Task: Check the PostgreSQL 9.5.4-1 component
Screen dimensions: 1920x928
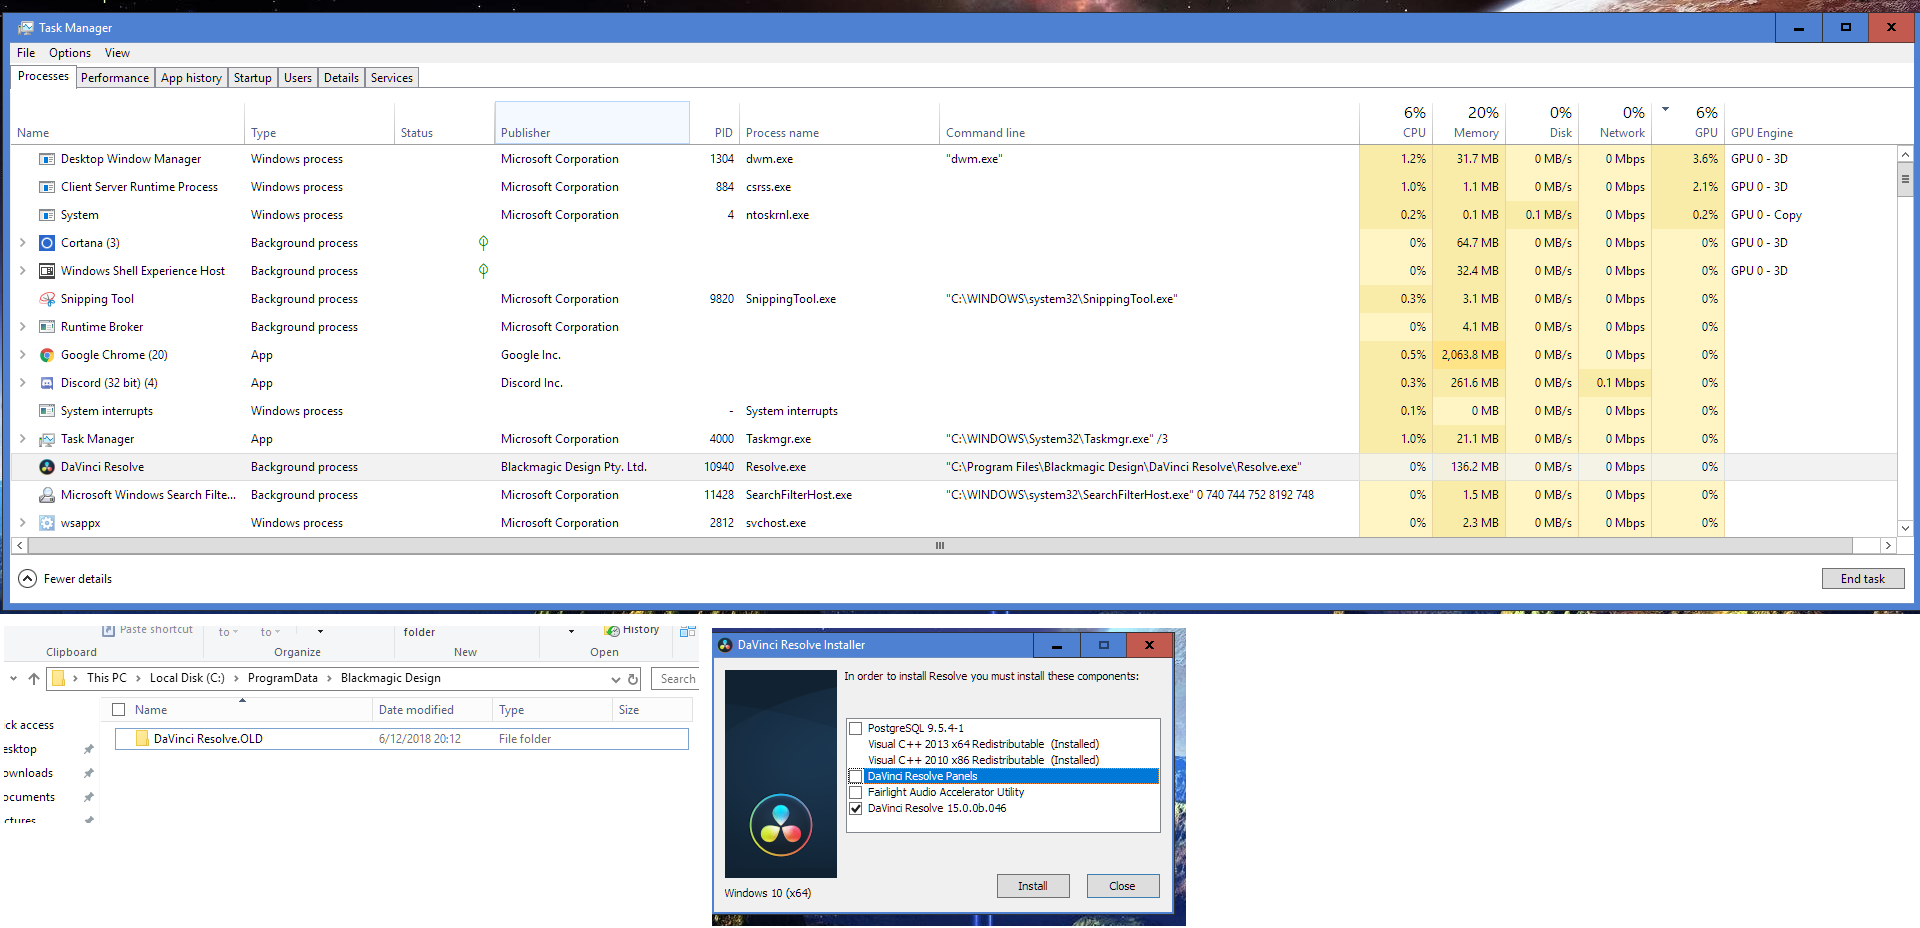Action: click(856, 728)
